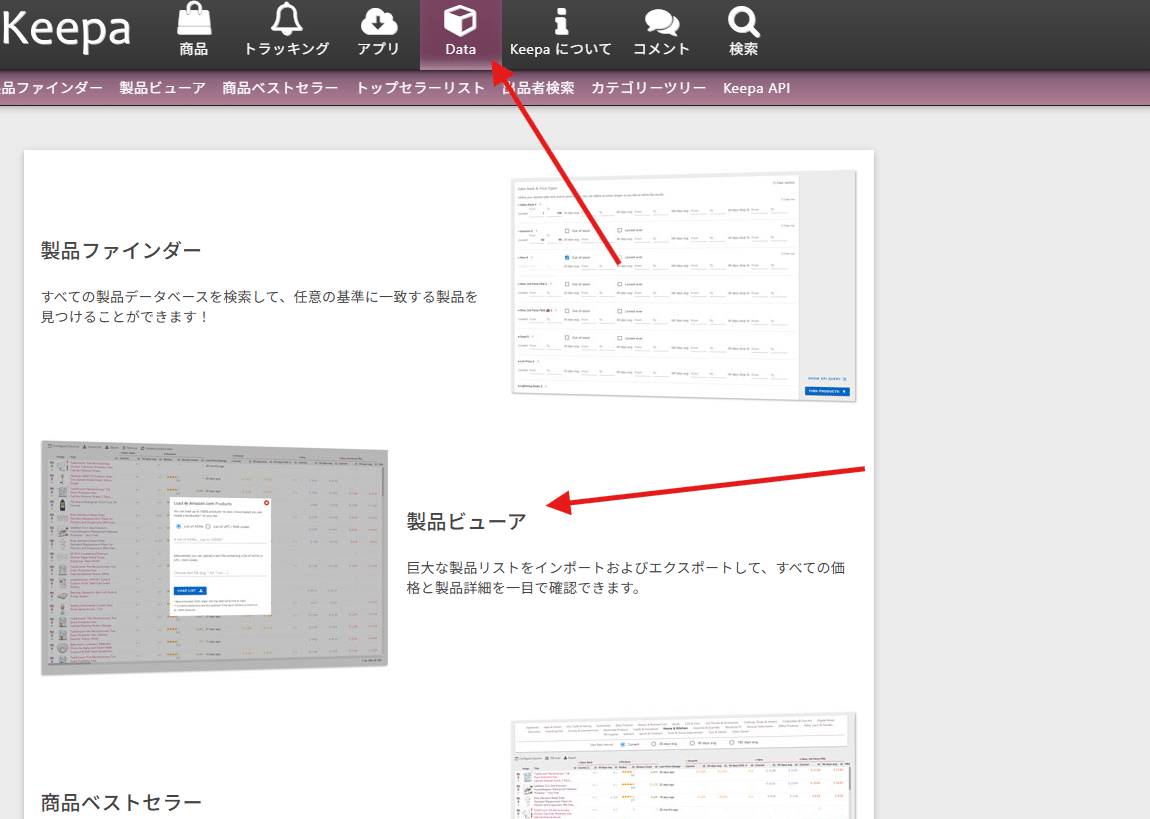This screenshot has width=1150, height=819.
Task: Open the 製品ビューア menu entry
Action: (x=161, y=87)
